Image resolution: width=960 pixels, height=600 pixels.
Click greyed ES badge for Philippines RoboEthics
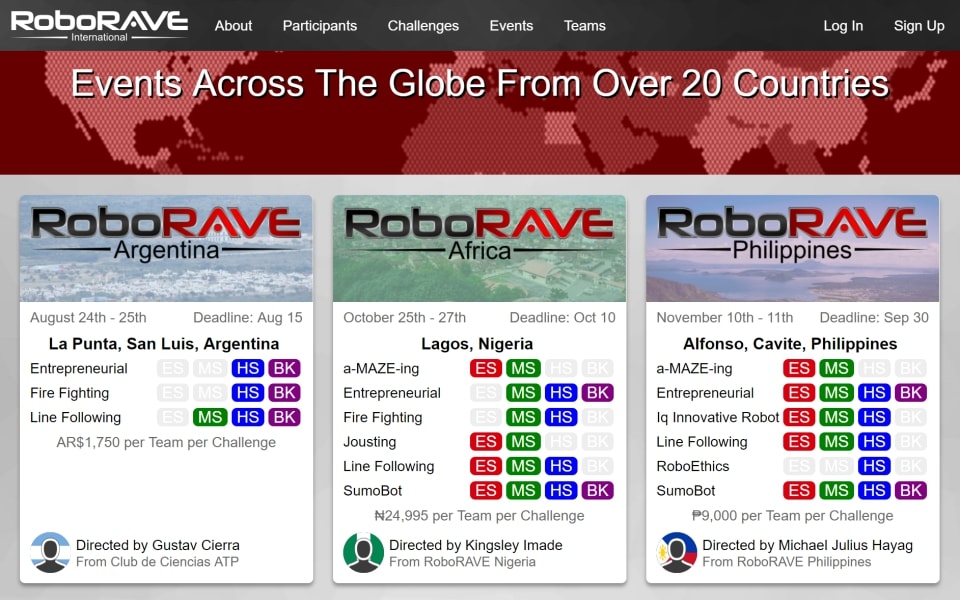click(x=799, y=466)
